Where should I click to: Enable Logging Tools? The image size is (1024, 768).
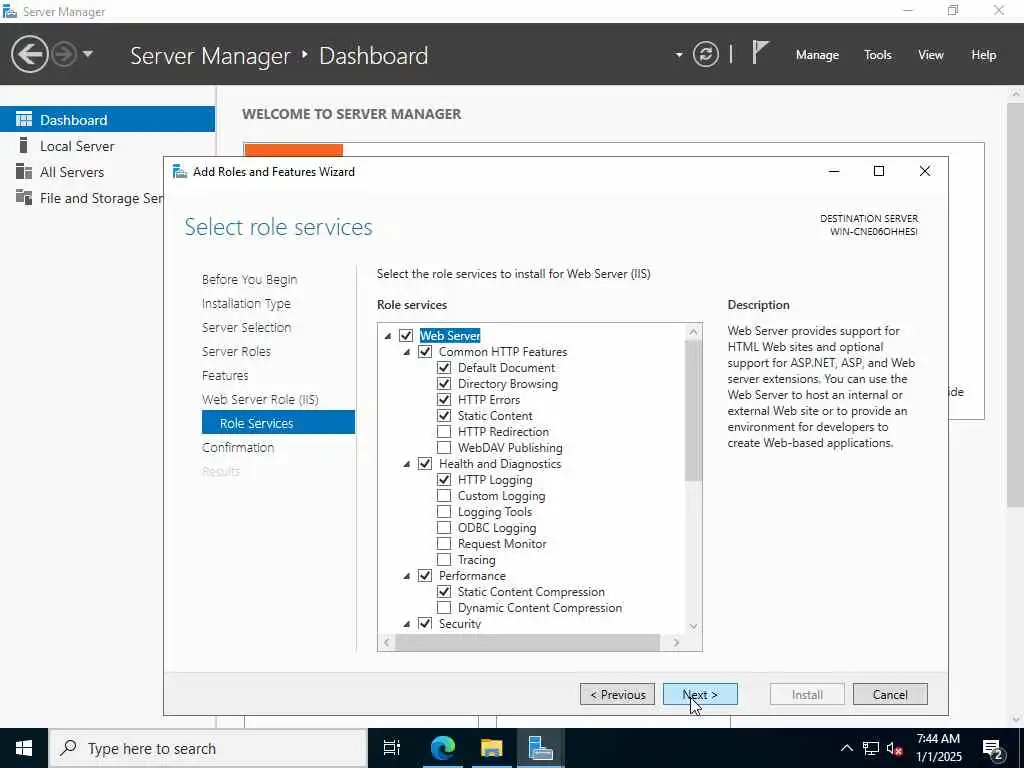[444, 511]
